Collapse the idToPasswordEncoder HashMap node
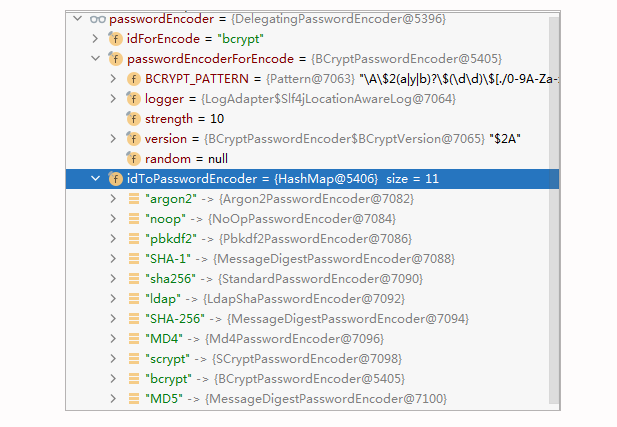617x427 pixels. pos(95,179)
